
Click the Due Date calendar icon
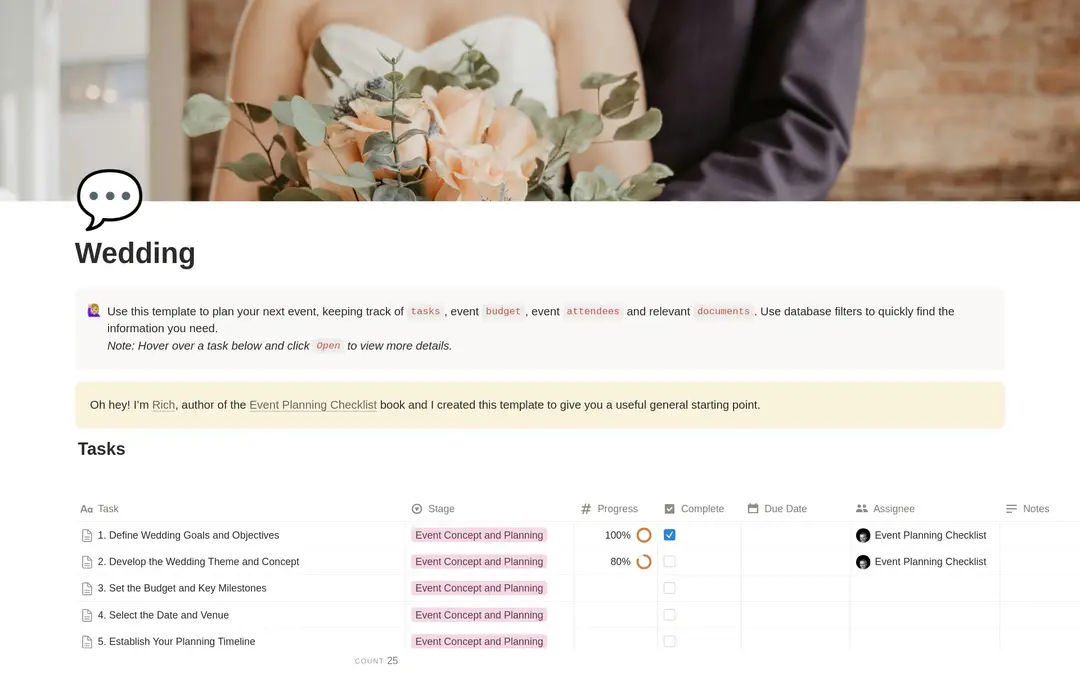(753, 509)
